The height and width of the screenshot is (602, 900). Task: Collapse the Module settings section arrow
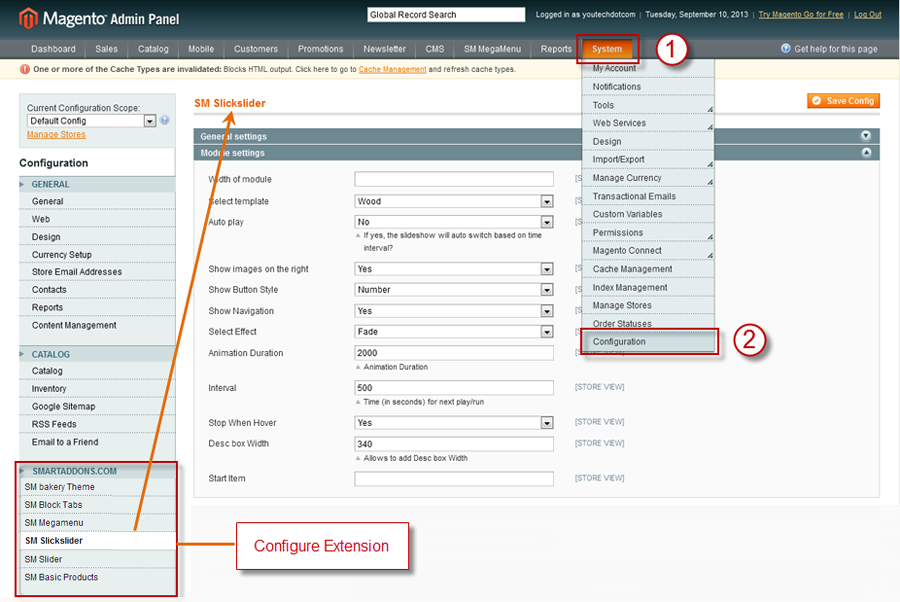[x=866, y=153]
